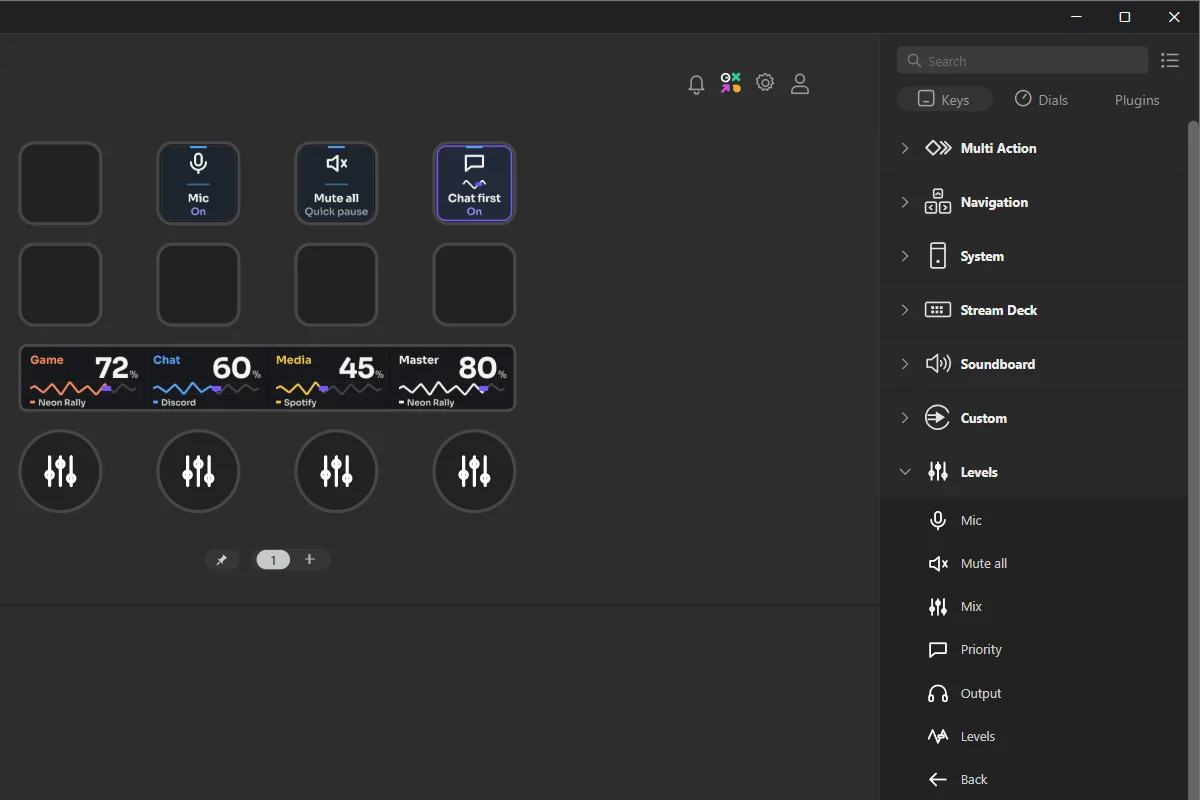Click the Soundboard label text
Viewport: 1200px width, 800px height.
tap(997, 364)
